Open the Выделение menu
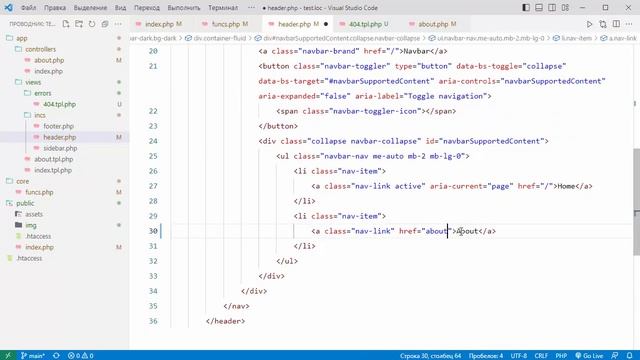The height and width of the screenshot is (360, 640). pos(90,8)
